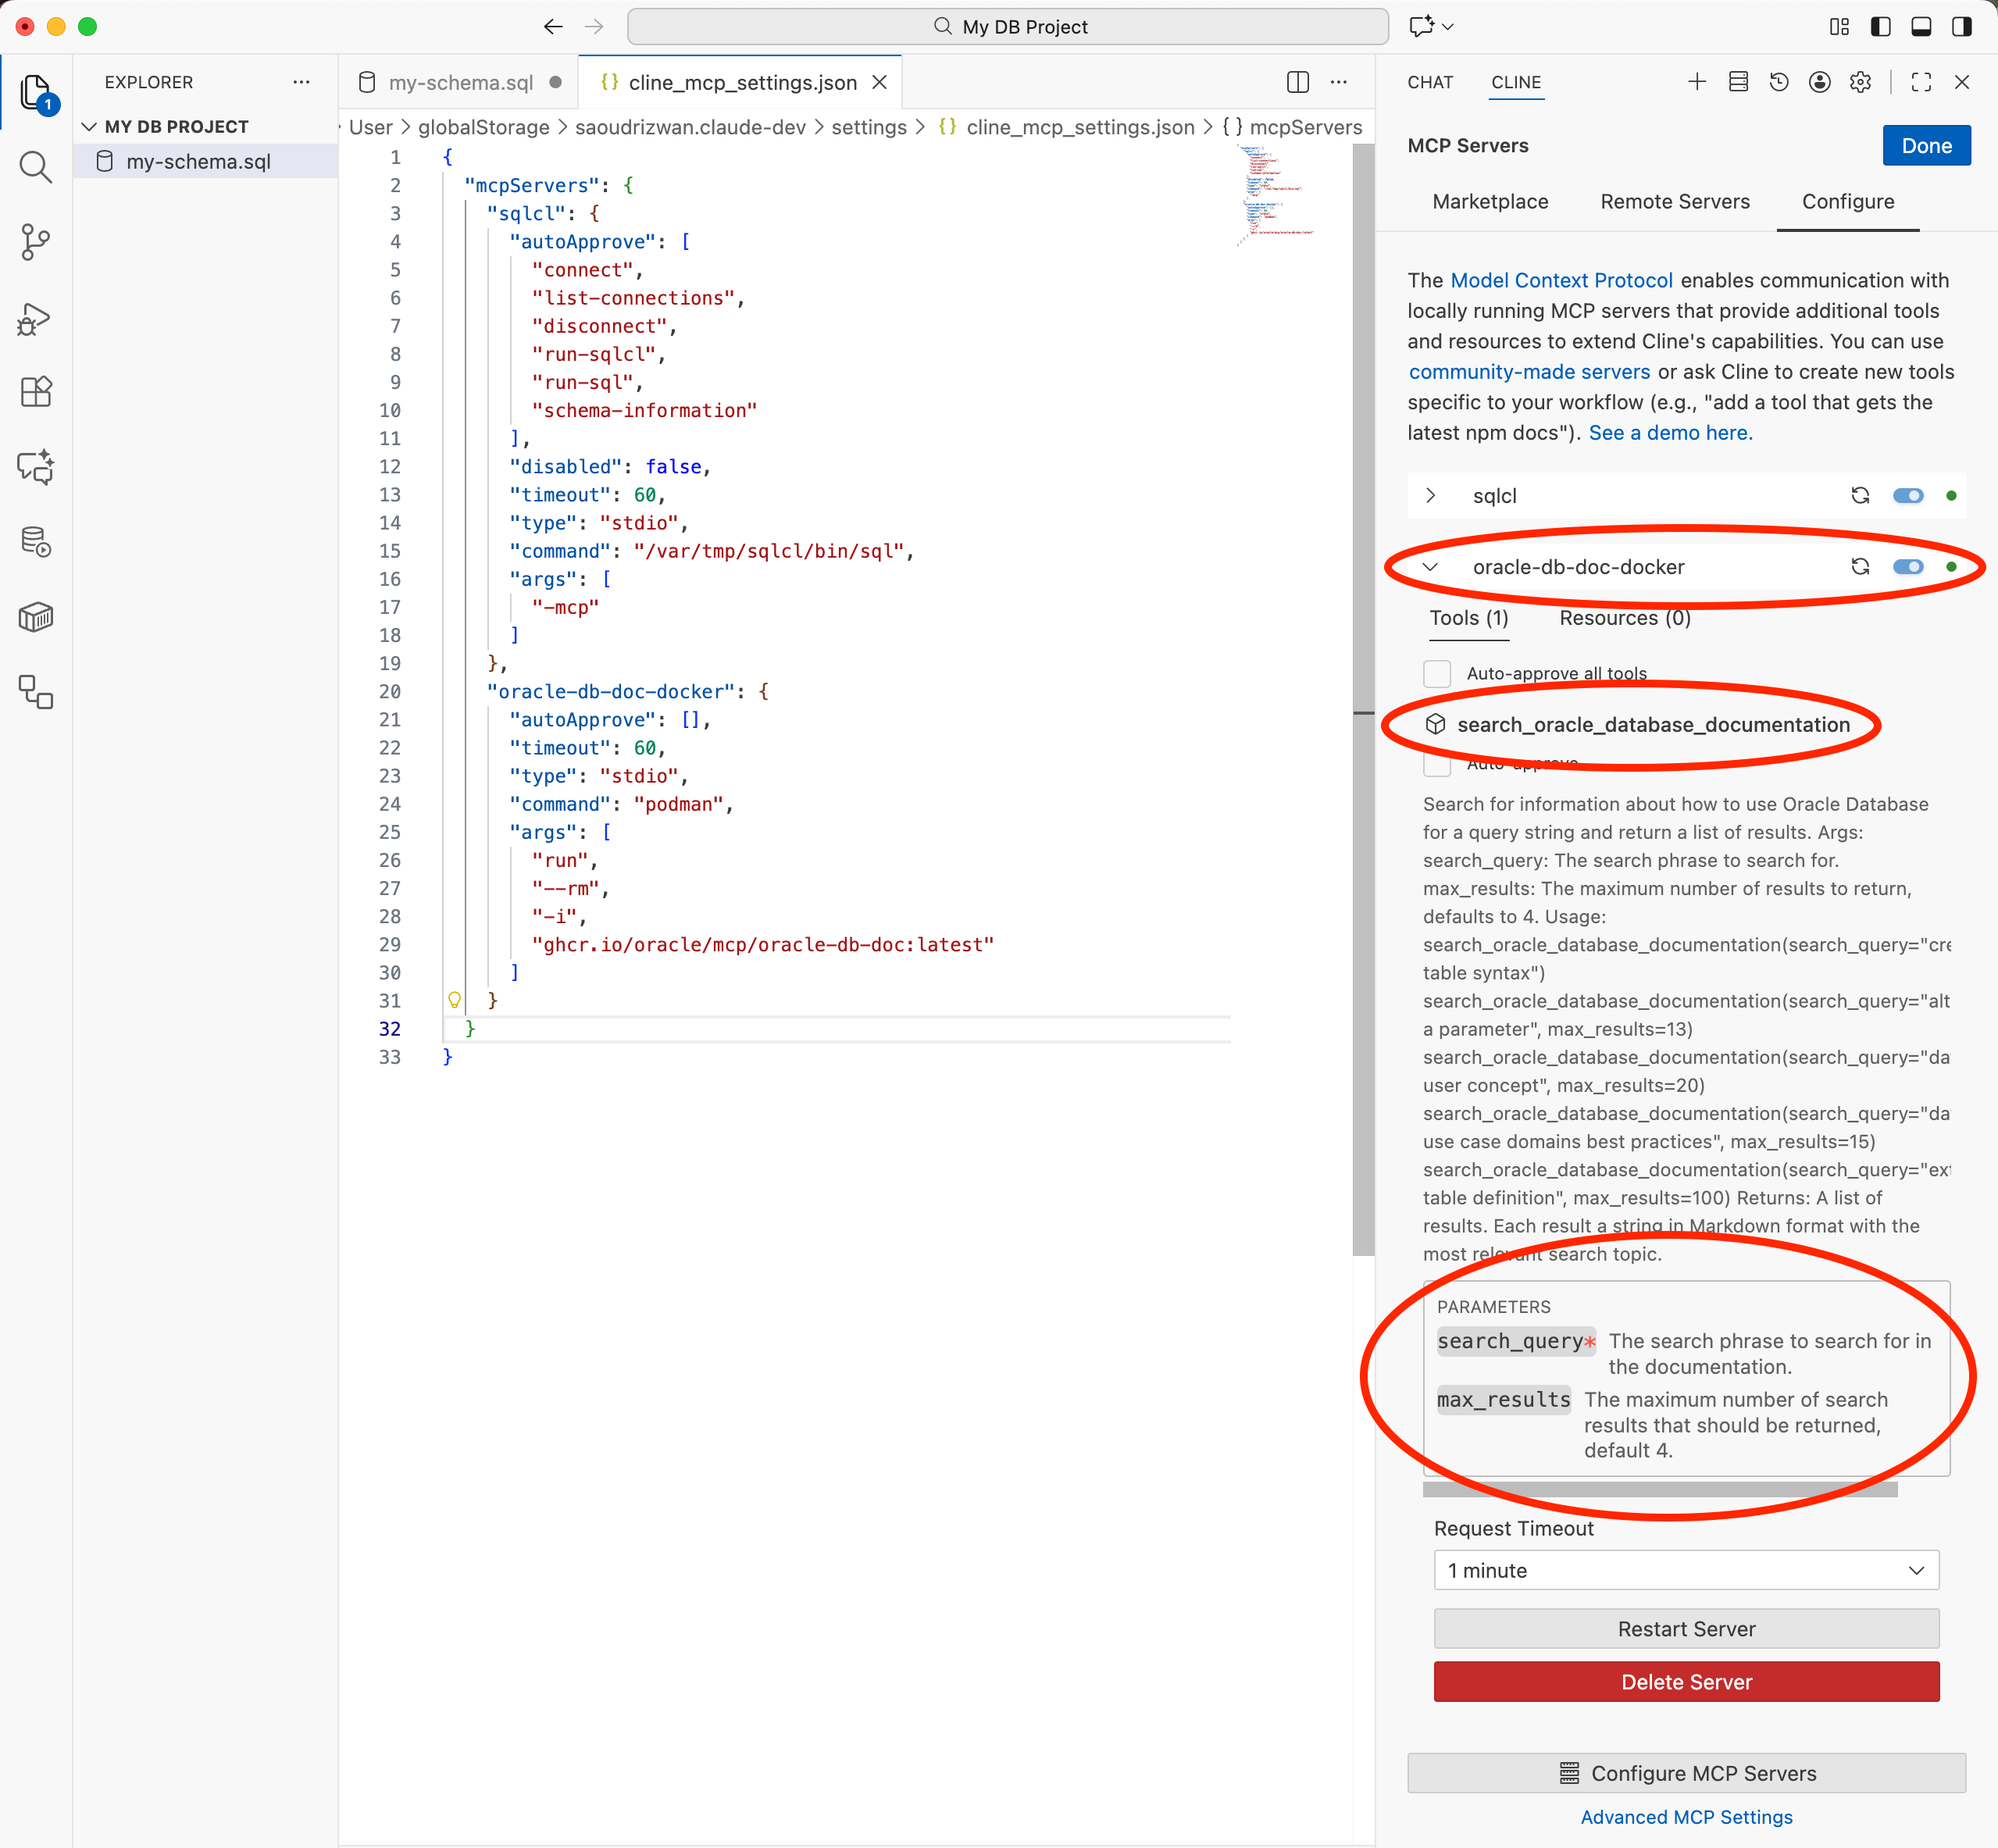Restart the sqlcl server via refresh icon
Screen dimensions: 1998x1848
[1860, 496]
